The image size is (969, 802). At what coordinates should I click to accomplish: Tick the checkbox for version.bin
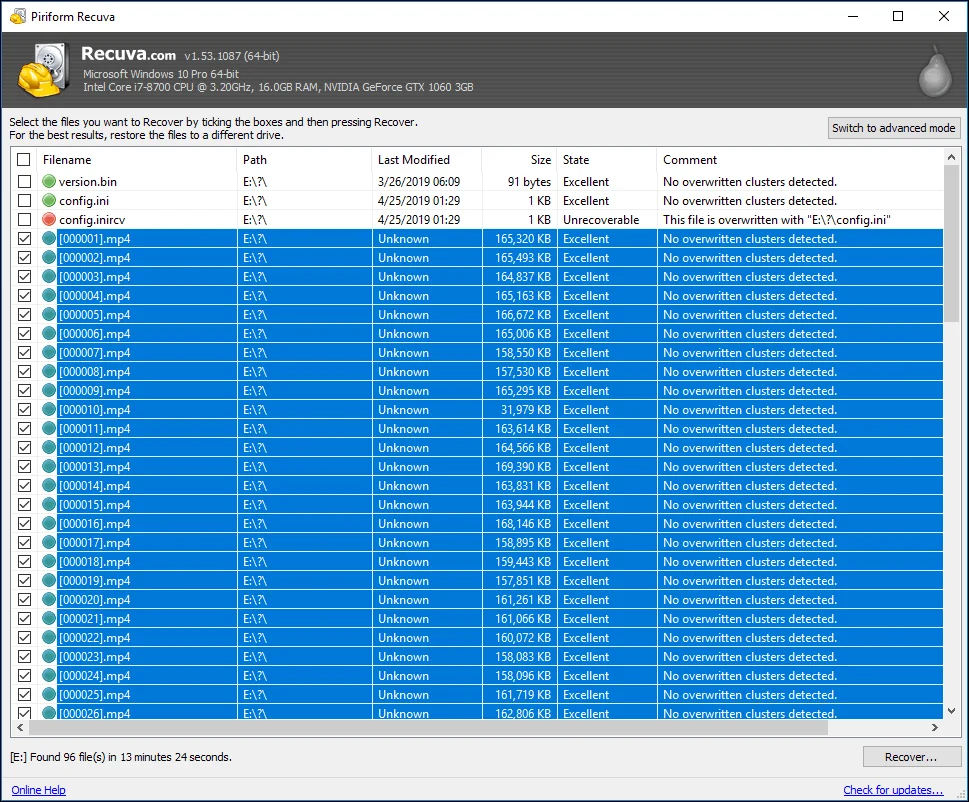[24, 182]
